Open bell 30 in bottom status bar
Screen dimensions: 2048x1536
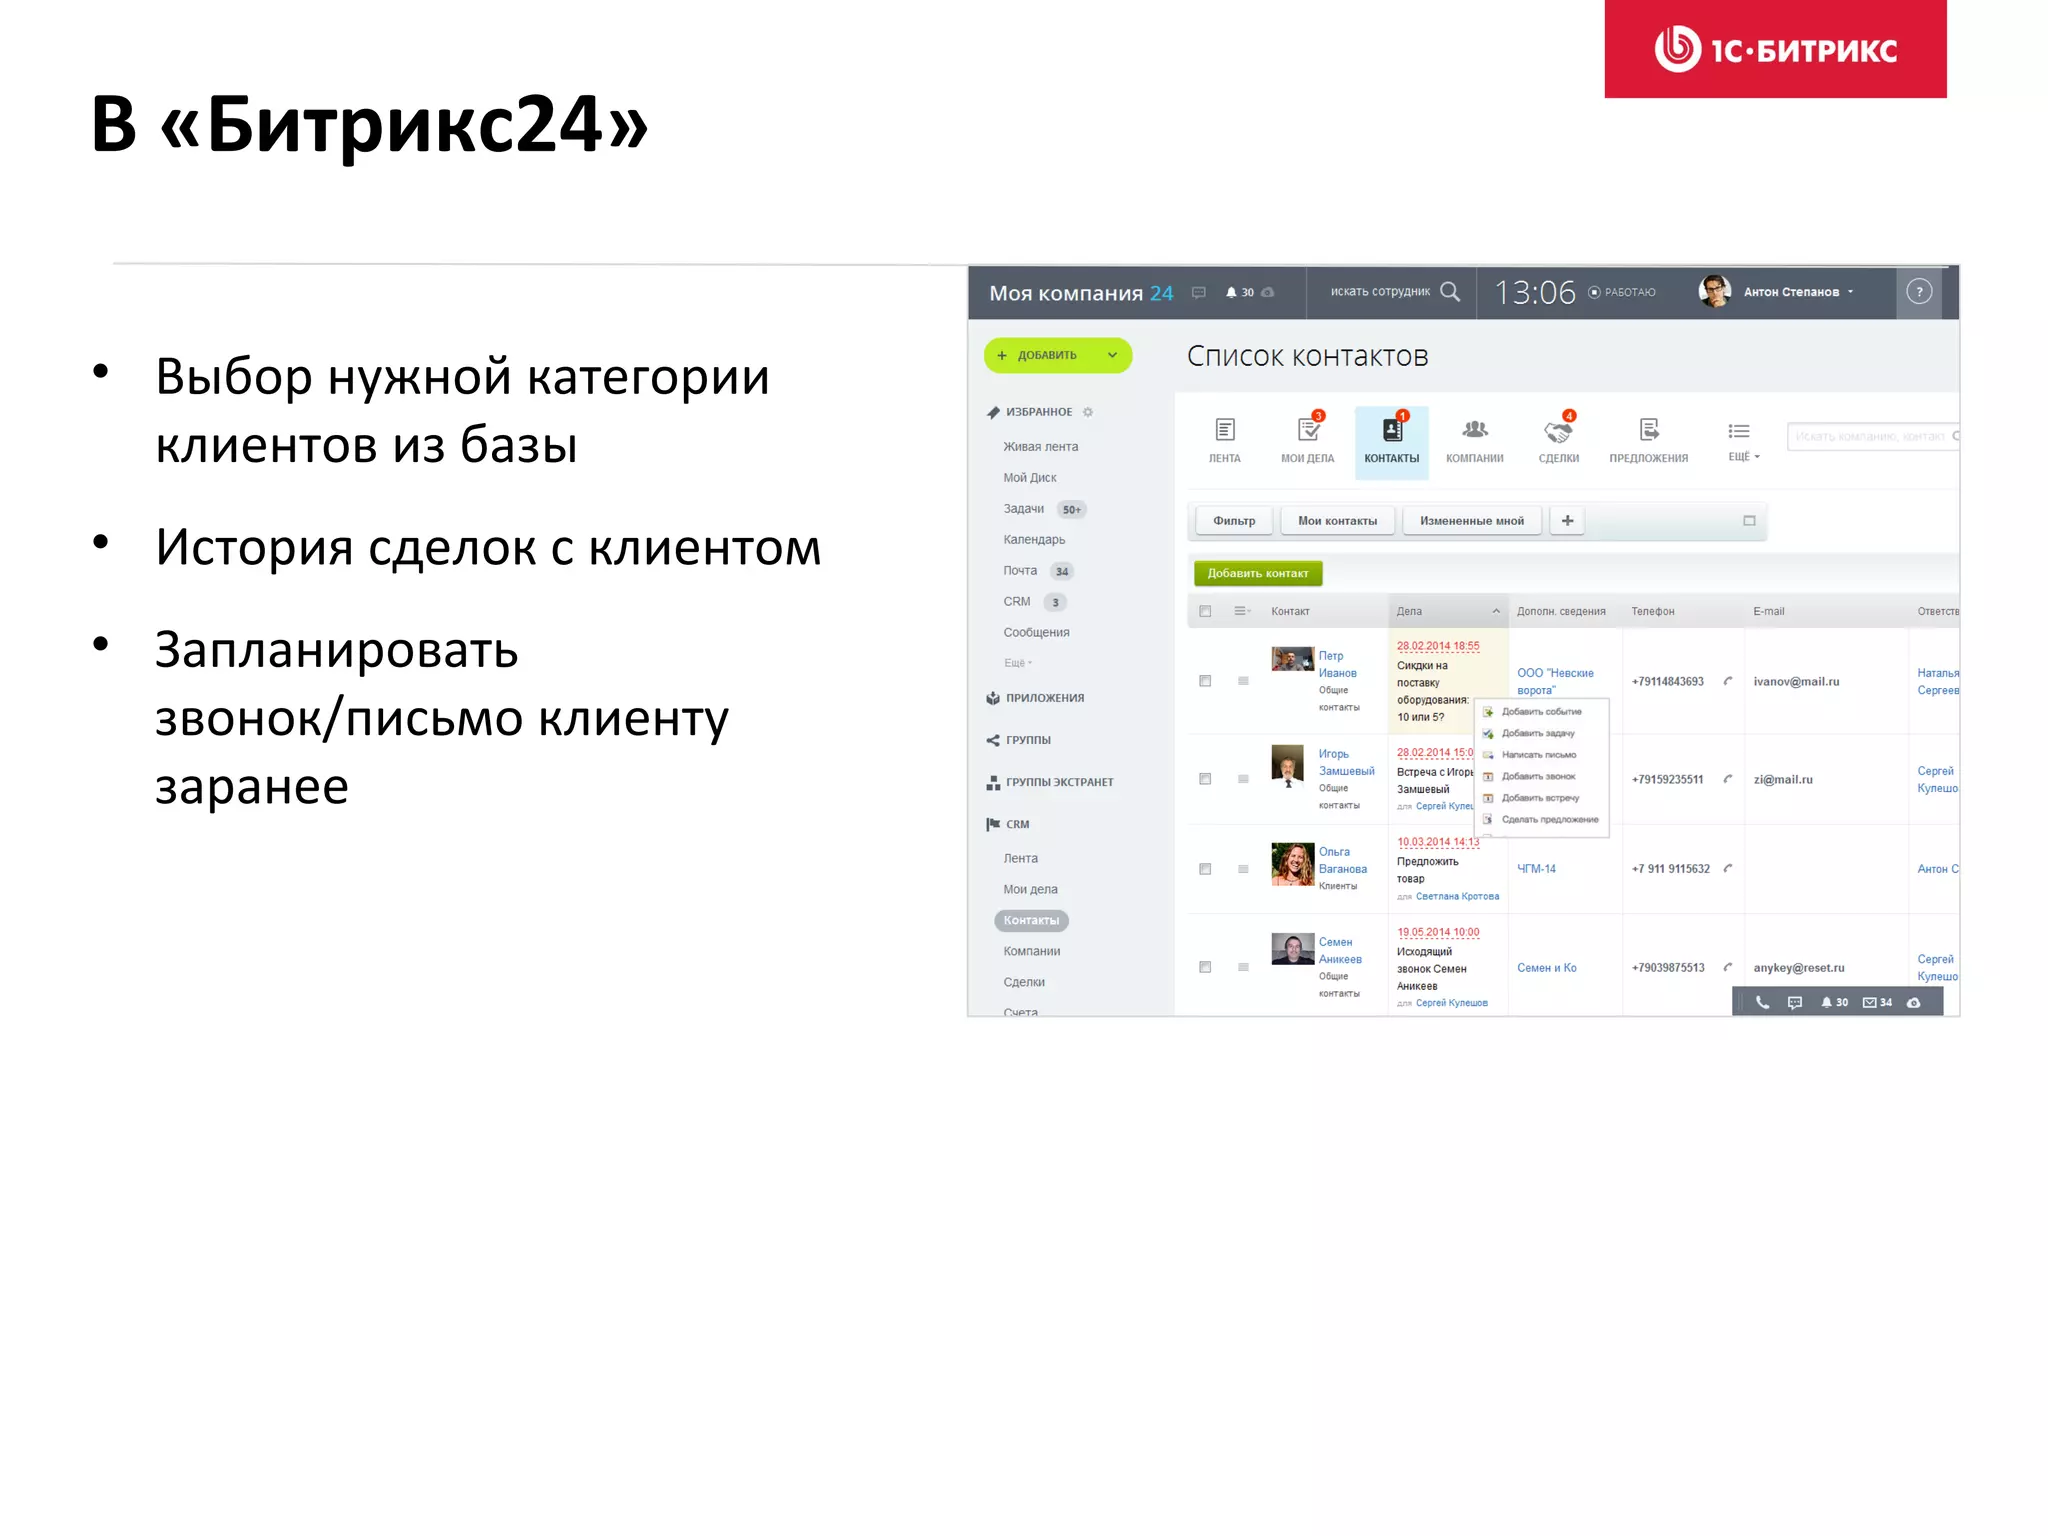point(1834,1002)
